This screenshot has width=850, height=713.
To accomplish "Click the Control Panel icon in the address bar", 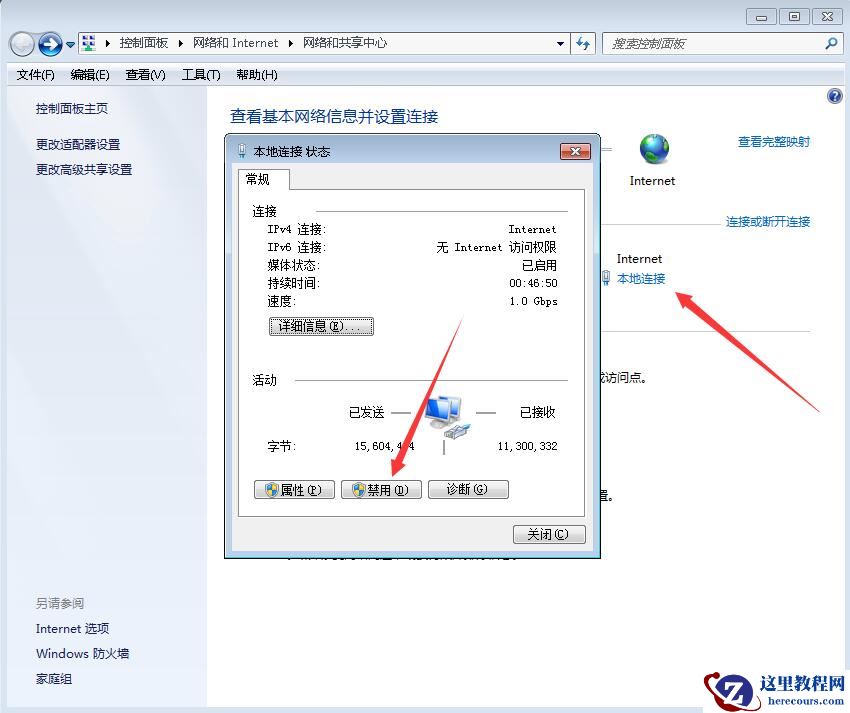I will click(87, 43).
